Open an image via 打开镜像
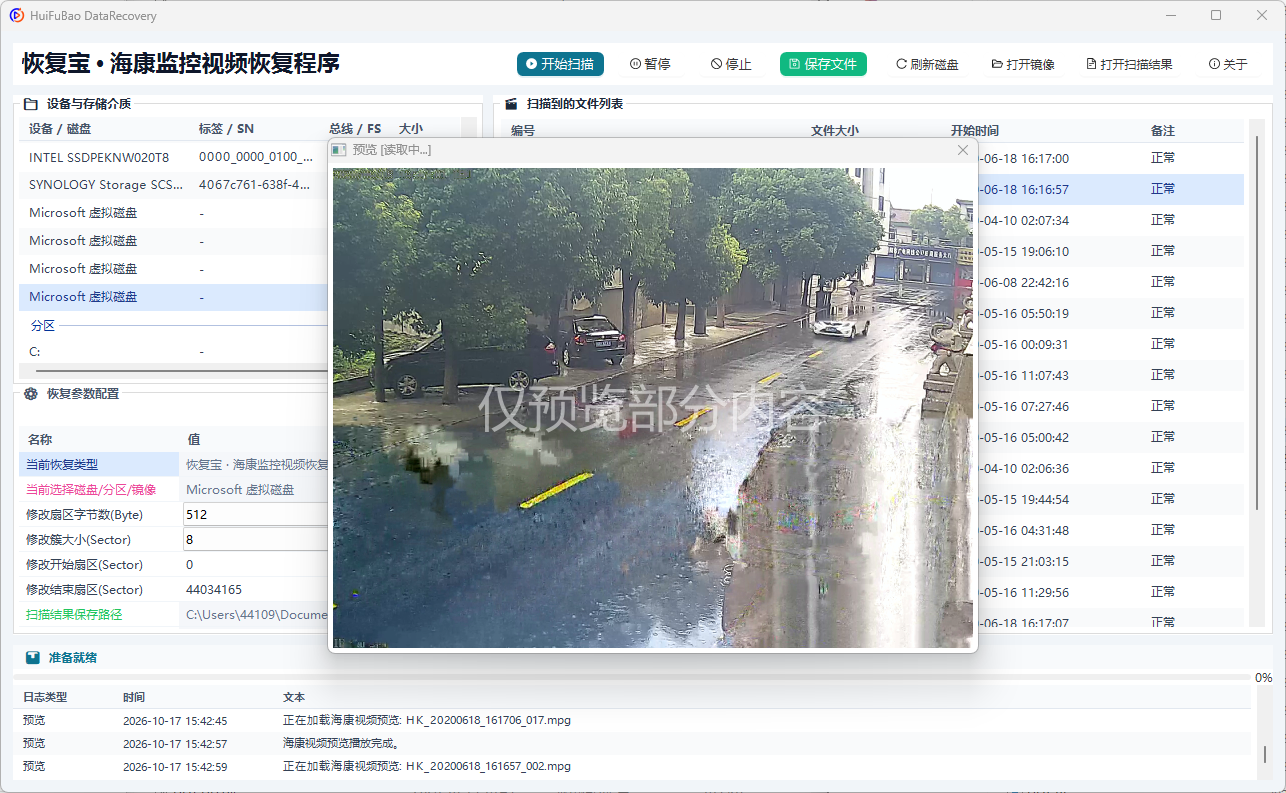The width and height of the screenshot is (1286, 793). (x=1023, y=64)
